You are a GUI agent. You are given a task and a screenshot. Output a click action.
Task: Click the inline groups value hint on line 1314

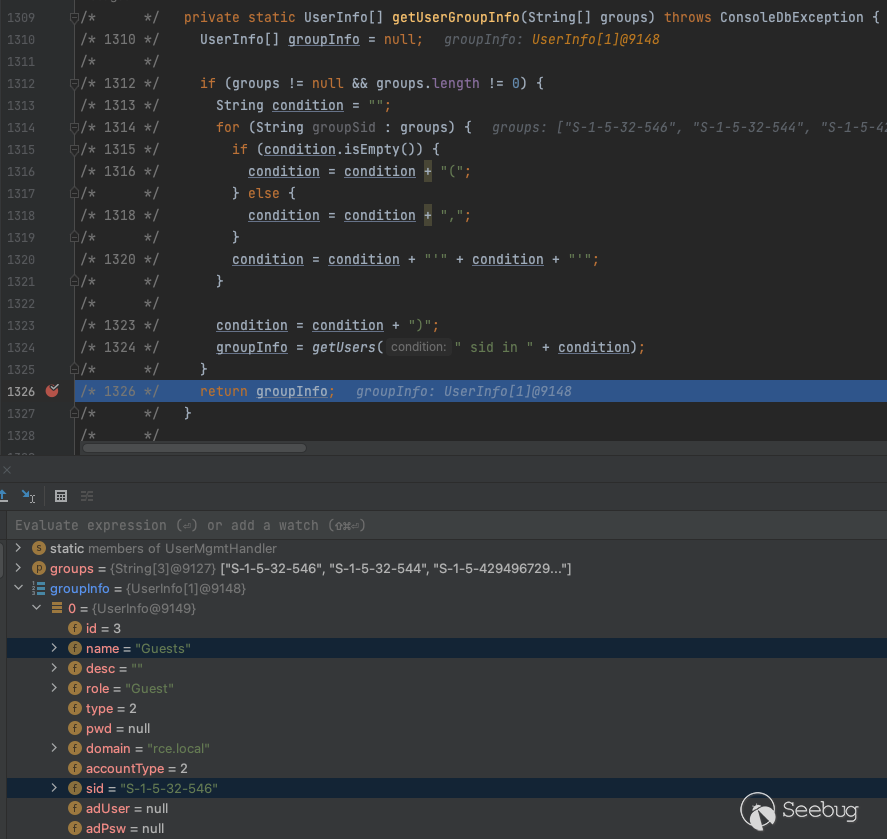pyautogui.click(x=689, y=127)
